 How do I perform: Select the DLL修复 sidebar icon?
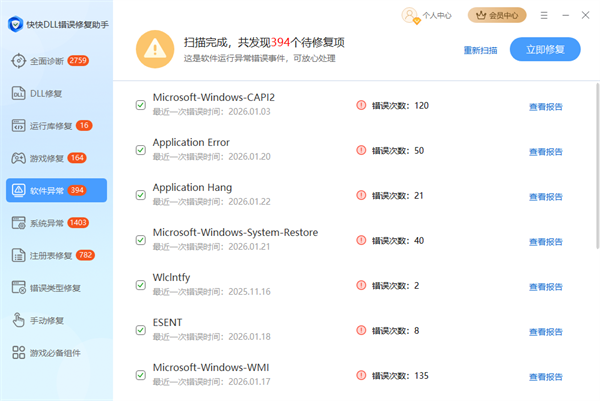tap(19, 93)
